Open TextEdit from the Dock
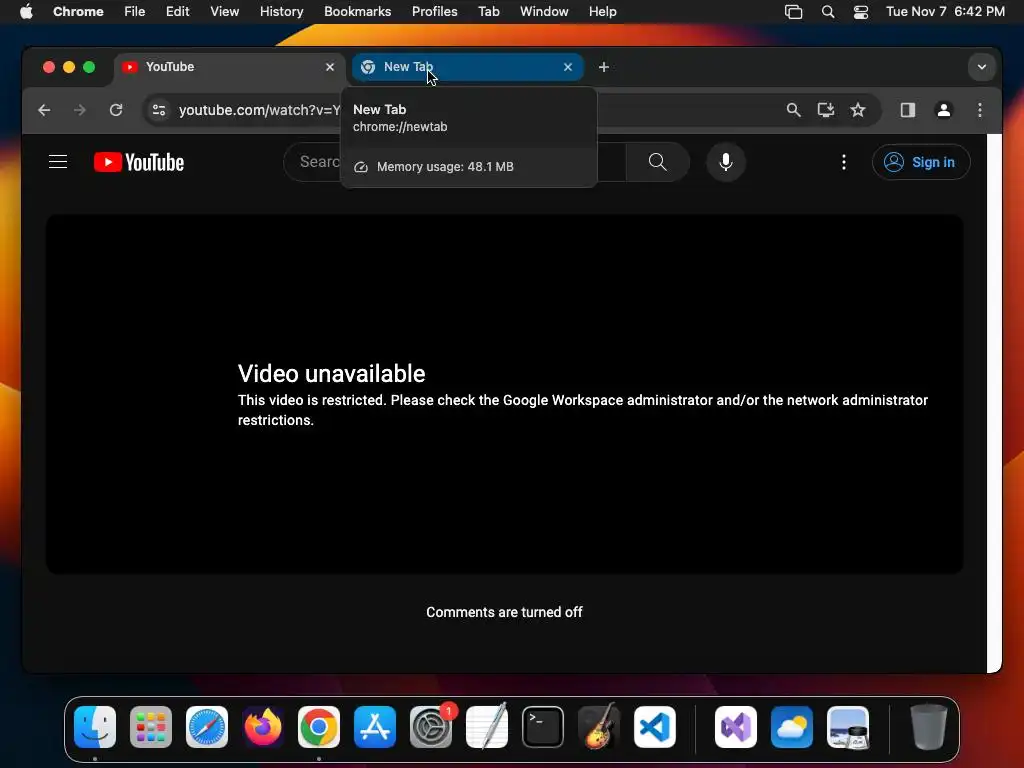The width and height of the screenshot is (1024, 768). [487, 727]
